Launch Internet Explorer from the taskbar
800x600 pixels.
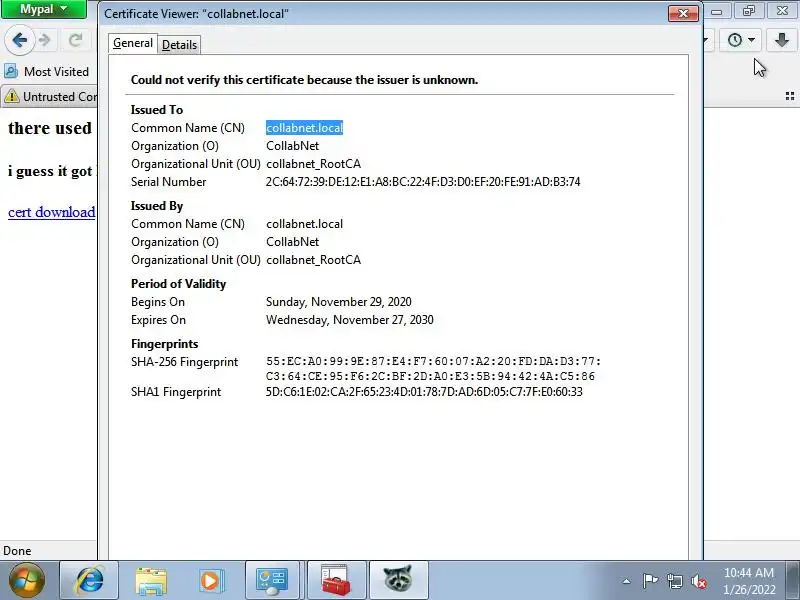click(89, 580)
